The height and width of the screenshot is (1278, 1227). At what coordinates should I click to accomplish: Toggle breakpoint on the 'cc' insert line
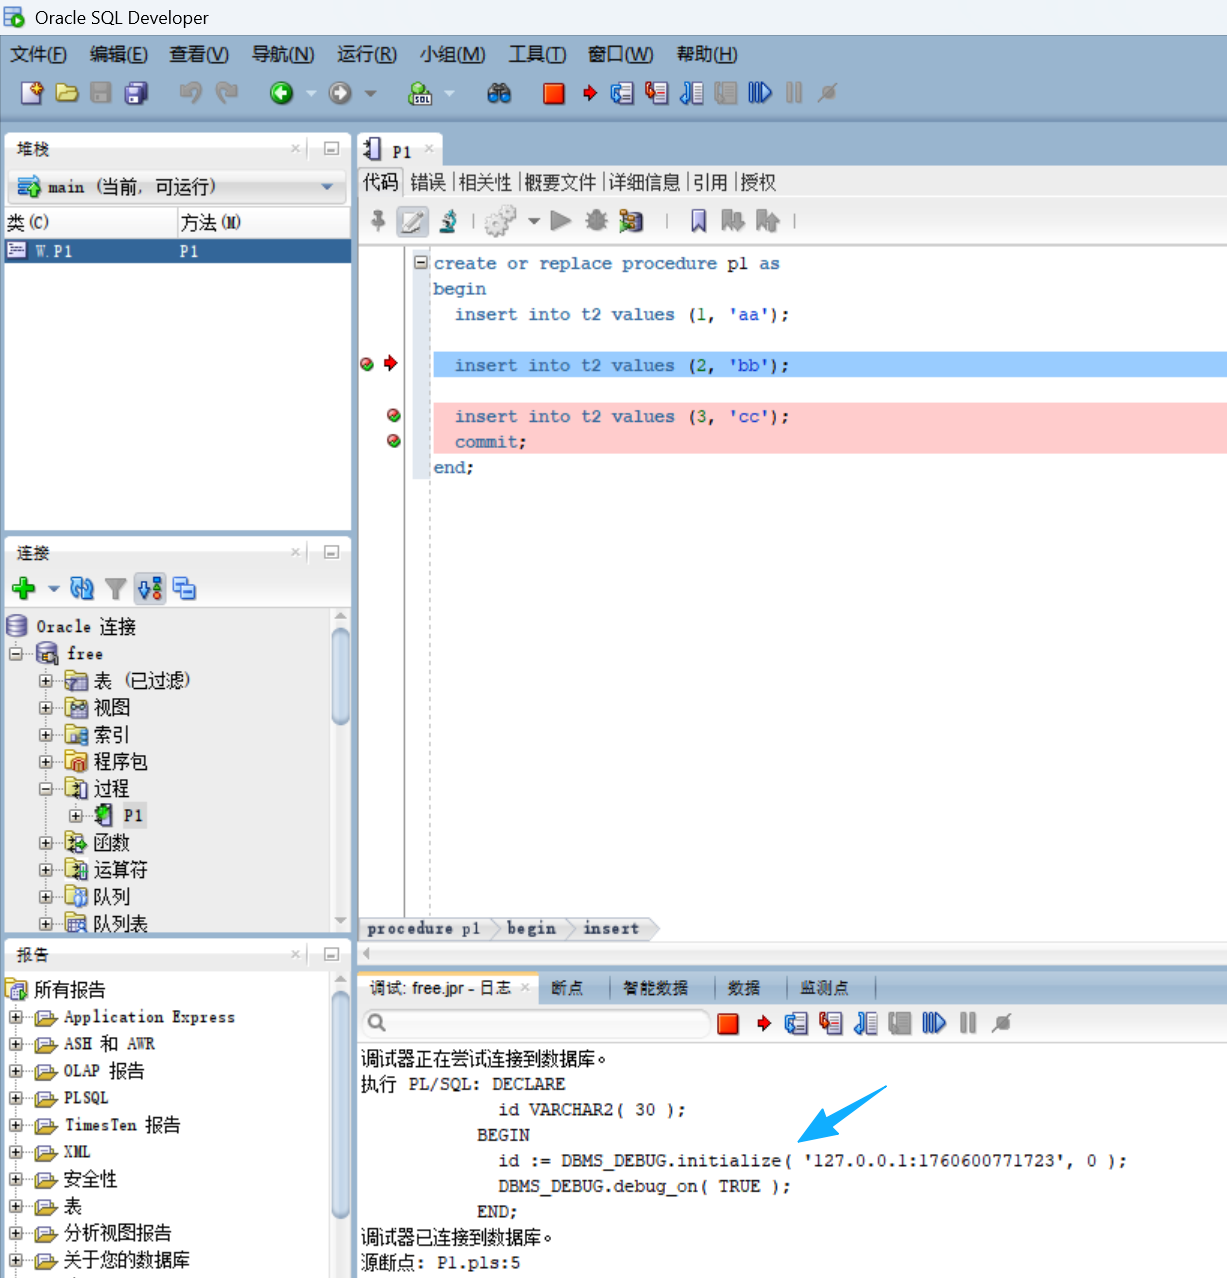(x=394, y=416)
